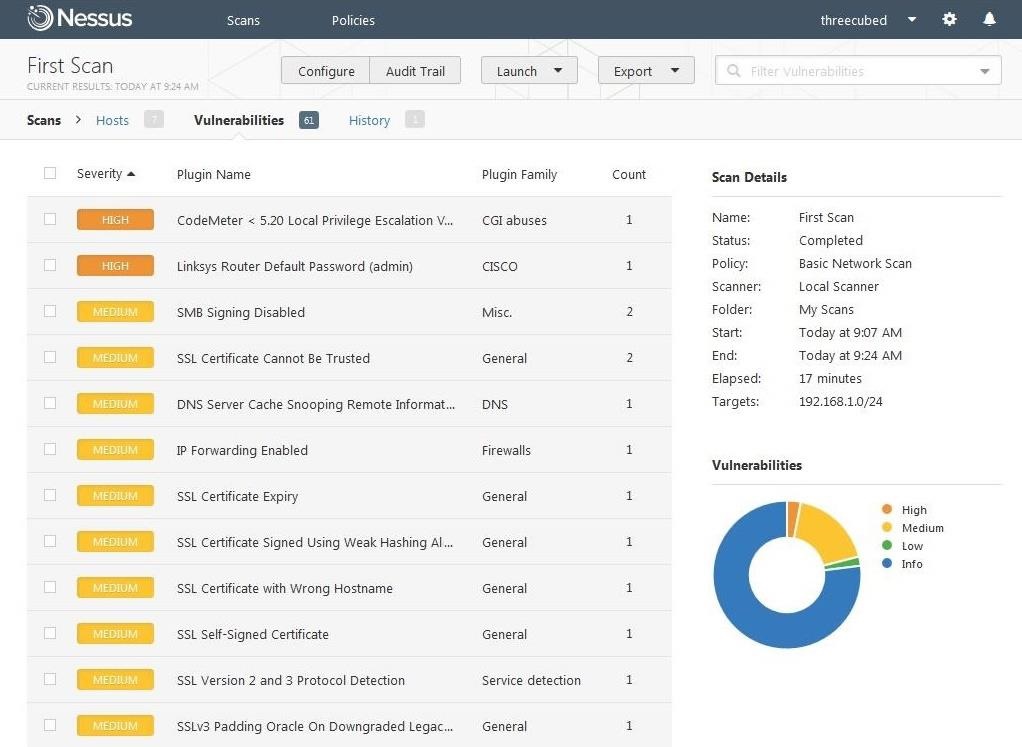Open the Export dropdown menu
1022x747 pixels.
pos(645,71)
